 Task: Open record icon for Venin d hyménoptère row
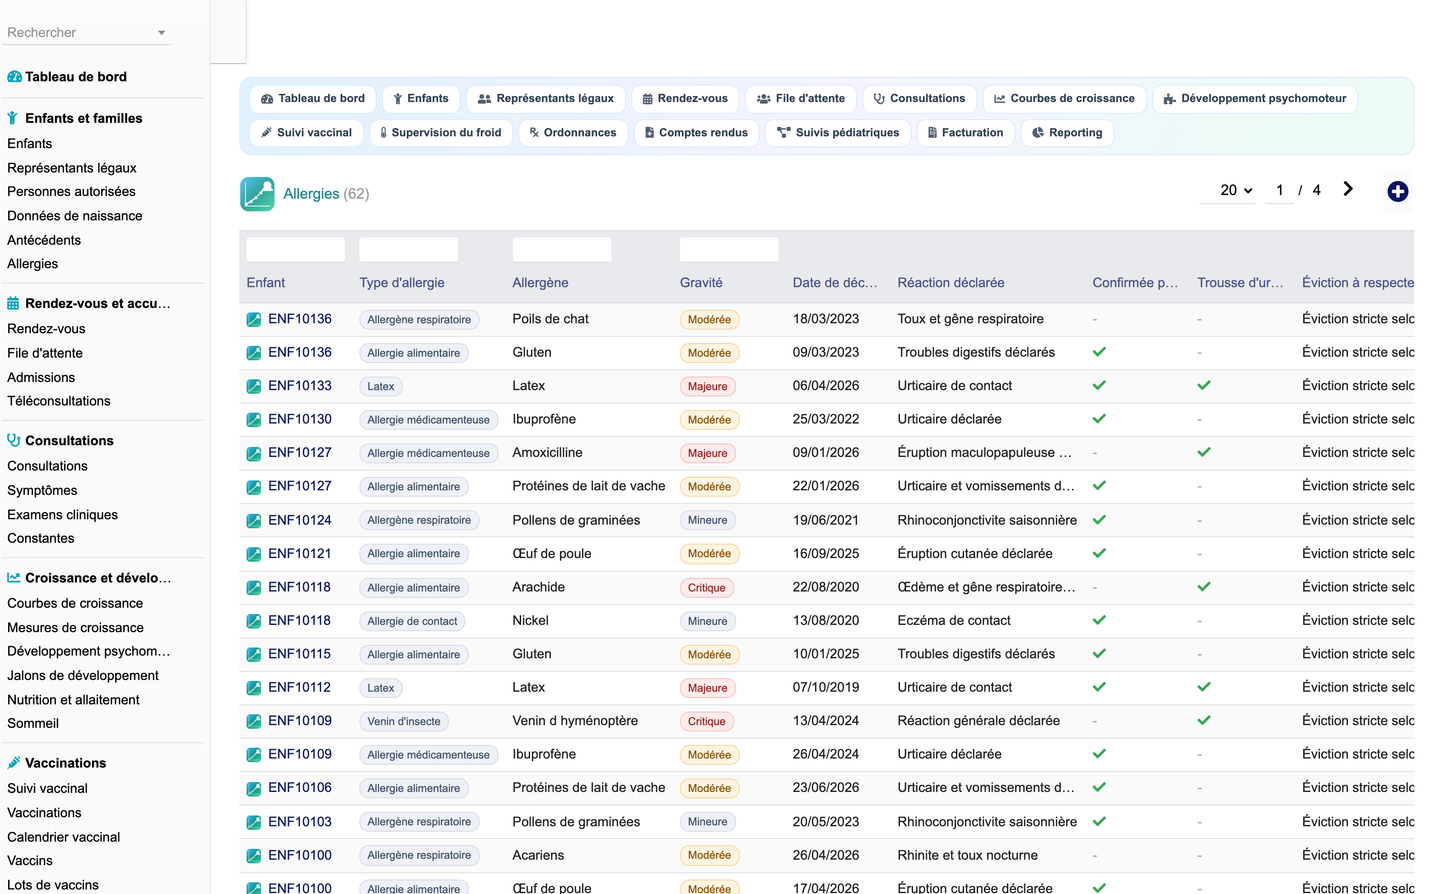click(254, 722)
